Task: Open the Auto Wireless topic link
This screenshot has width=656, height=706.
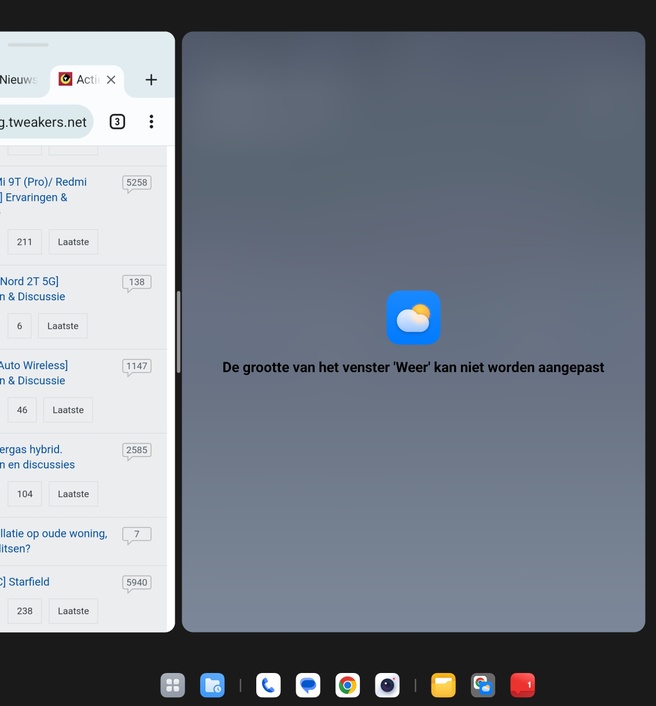Action: (x=34, y=373)
